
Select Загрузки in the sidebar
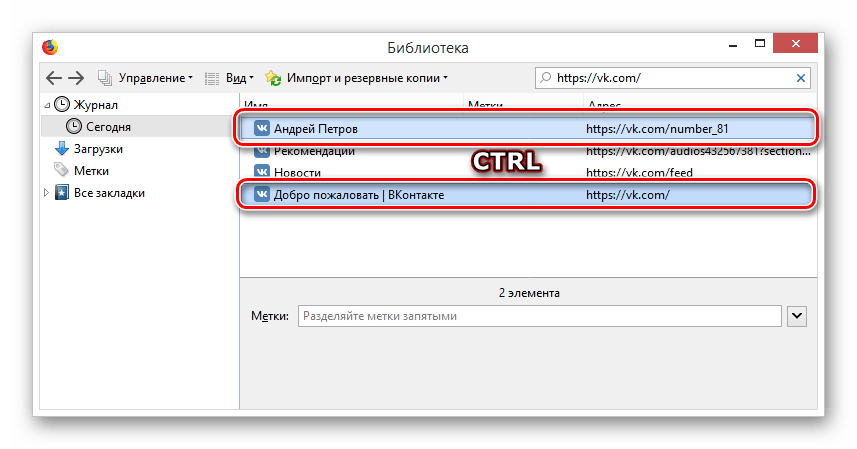98,149
